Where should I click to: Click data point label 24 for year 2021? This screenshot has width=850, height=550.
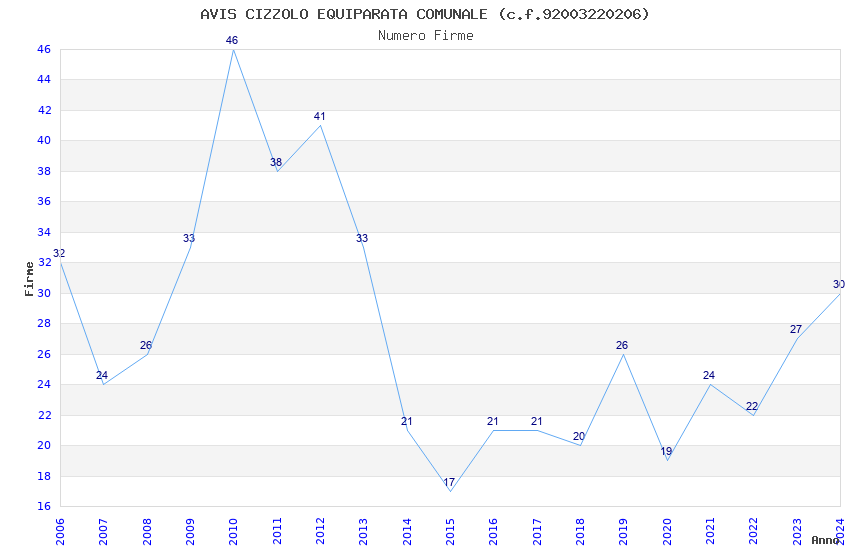pos(709,376)
